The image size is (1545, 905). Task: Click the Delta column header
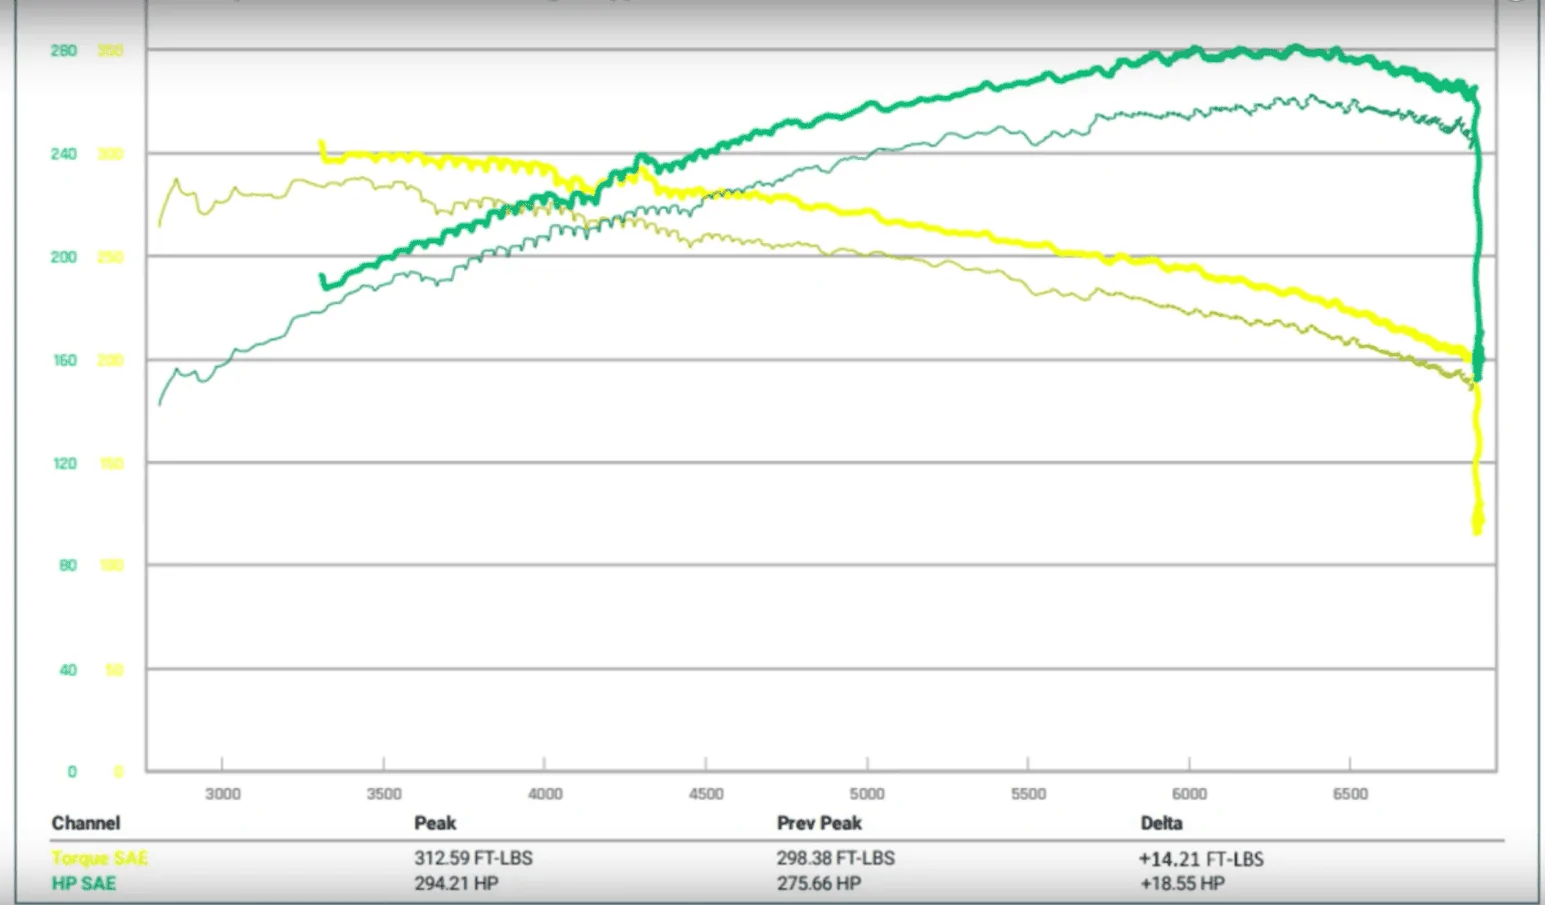[x=1161, y=823]
